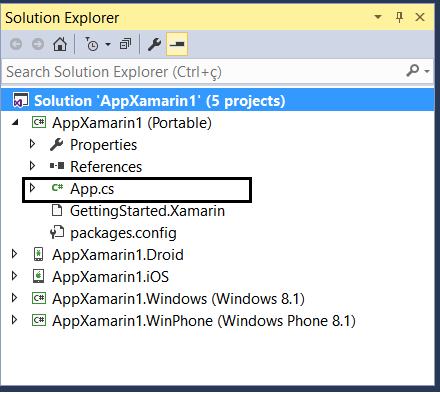The height and width of the screenshot is (394, 440).
Task: Open the Pending Changes Filter clock icon
Action: pos(92,44)
